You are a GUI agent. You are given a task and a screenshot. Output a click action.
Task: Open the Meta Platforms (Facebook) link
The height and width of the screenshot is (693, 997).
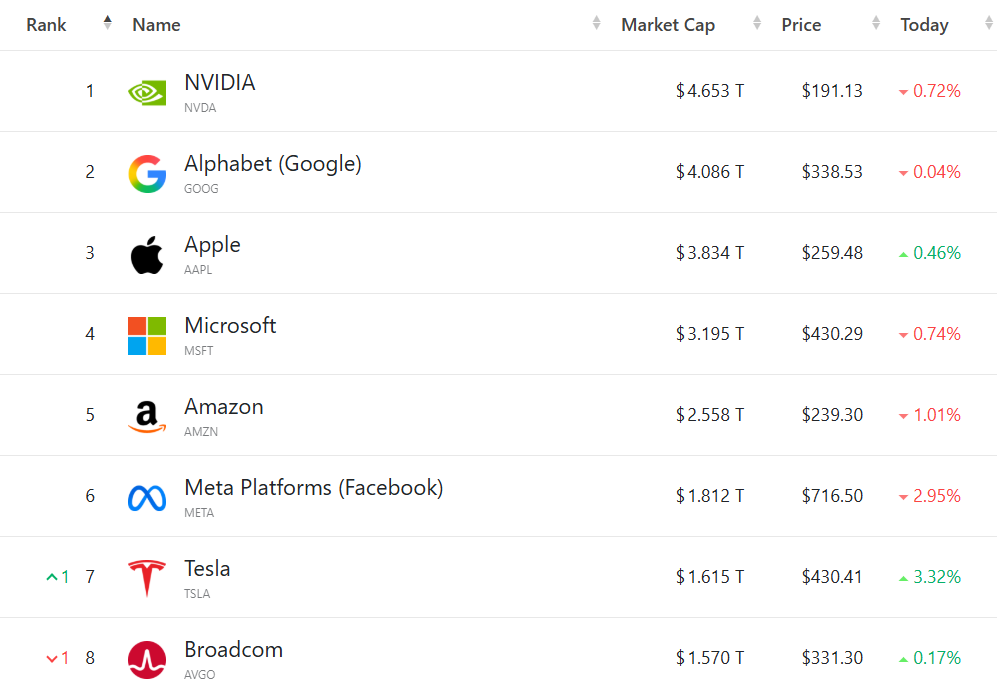click(x=313, y=488)
